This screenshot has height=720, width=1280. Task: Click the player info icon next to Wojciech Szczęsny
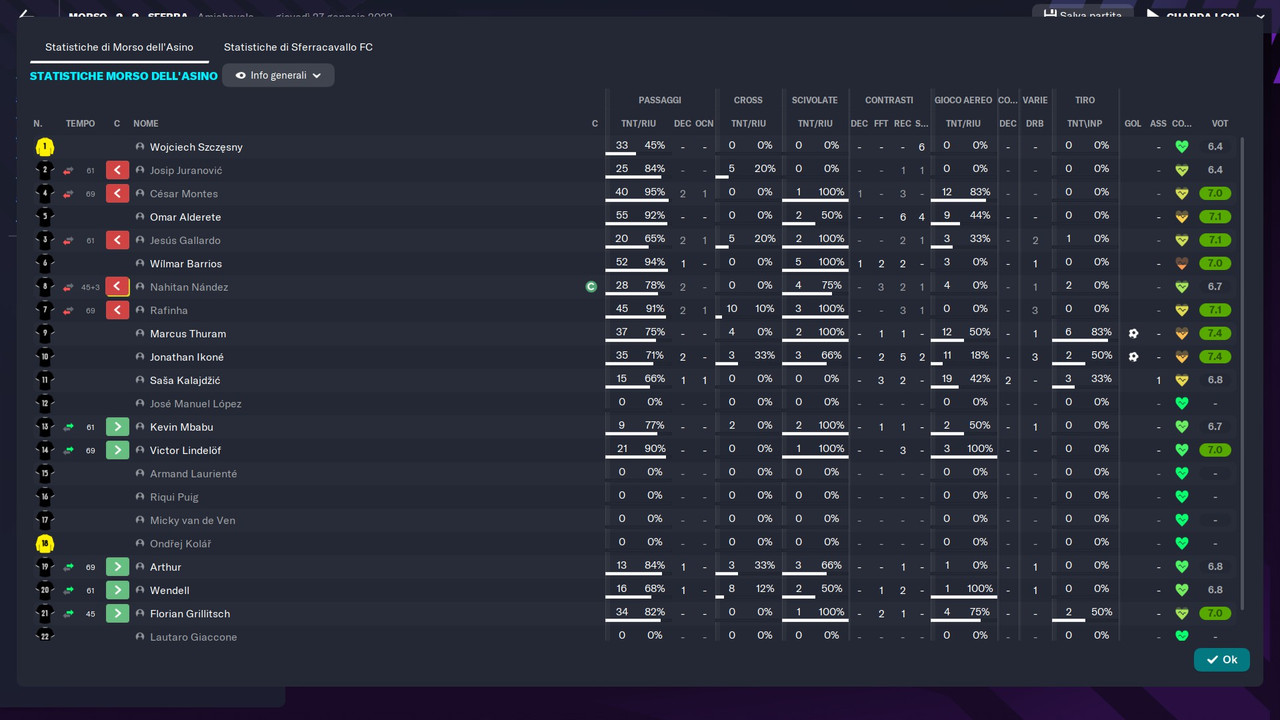140,147
